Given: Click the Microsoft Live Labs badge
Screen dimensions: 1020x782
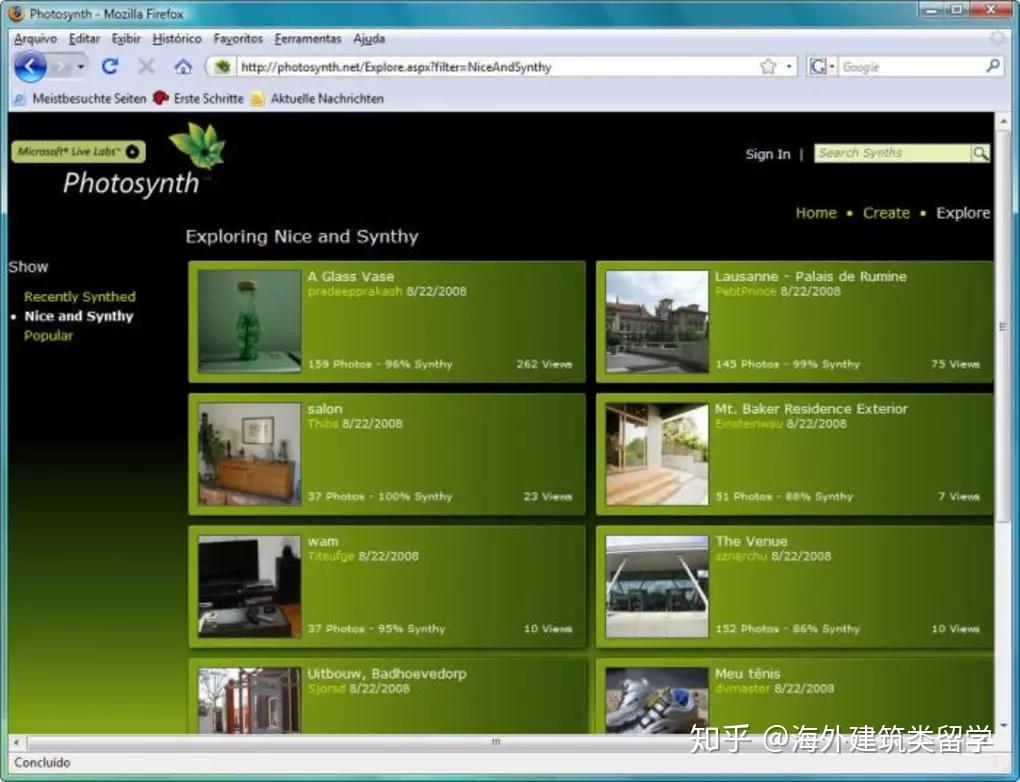Looking at the screenshot, I should pos(78,152).
